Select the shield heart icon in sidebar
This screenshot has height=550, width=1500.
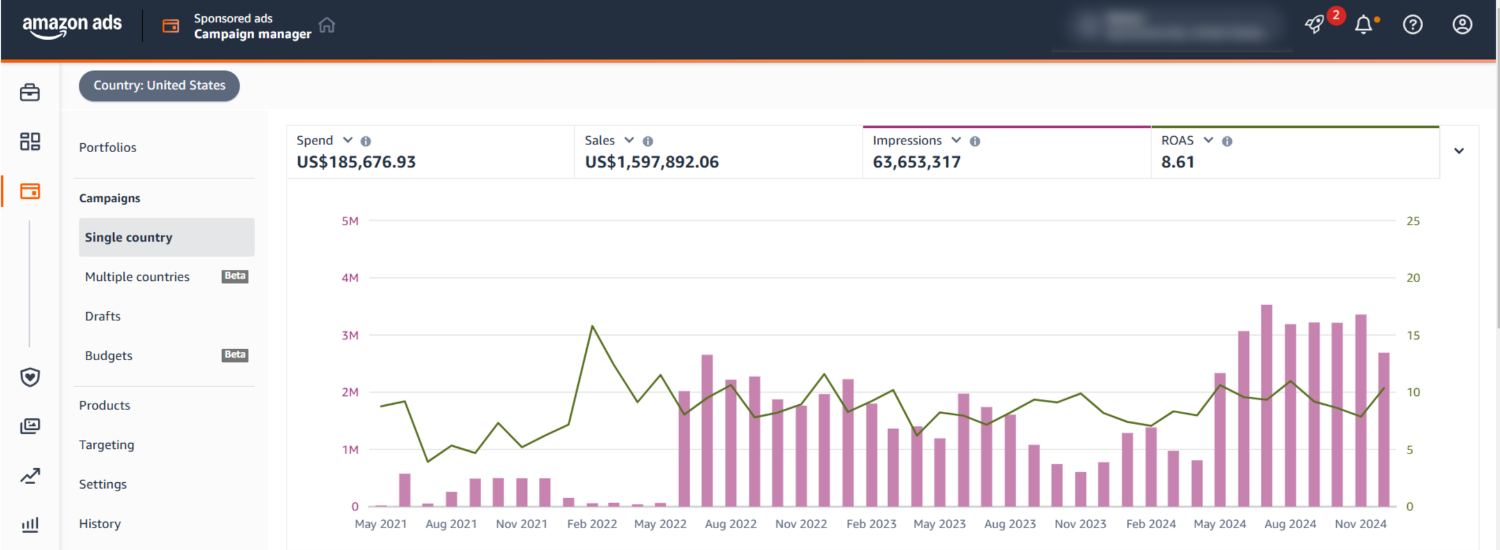pyautogui.click(x=30, y=377)
